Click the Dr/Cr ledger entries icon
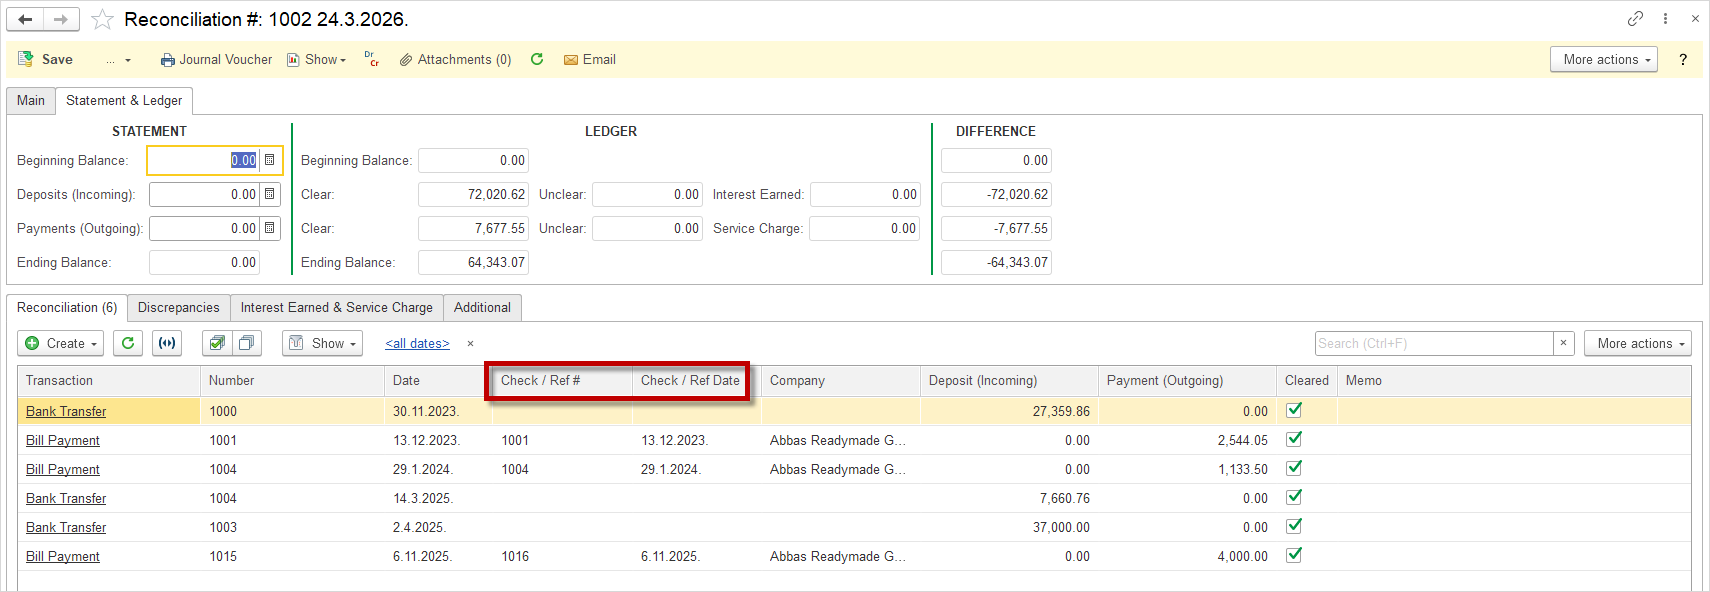Screen dimensions: 1710x592 pos(372,59)
